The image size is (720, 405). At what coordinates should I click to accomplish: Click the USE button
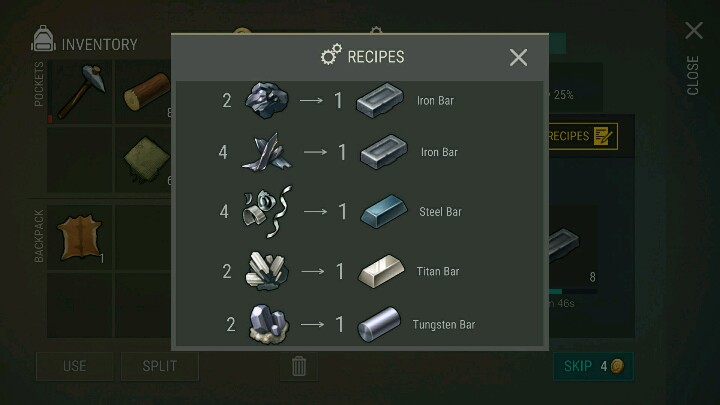[74, 366]
